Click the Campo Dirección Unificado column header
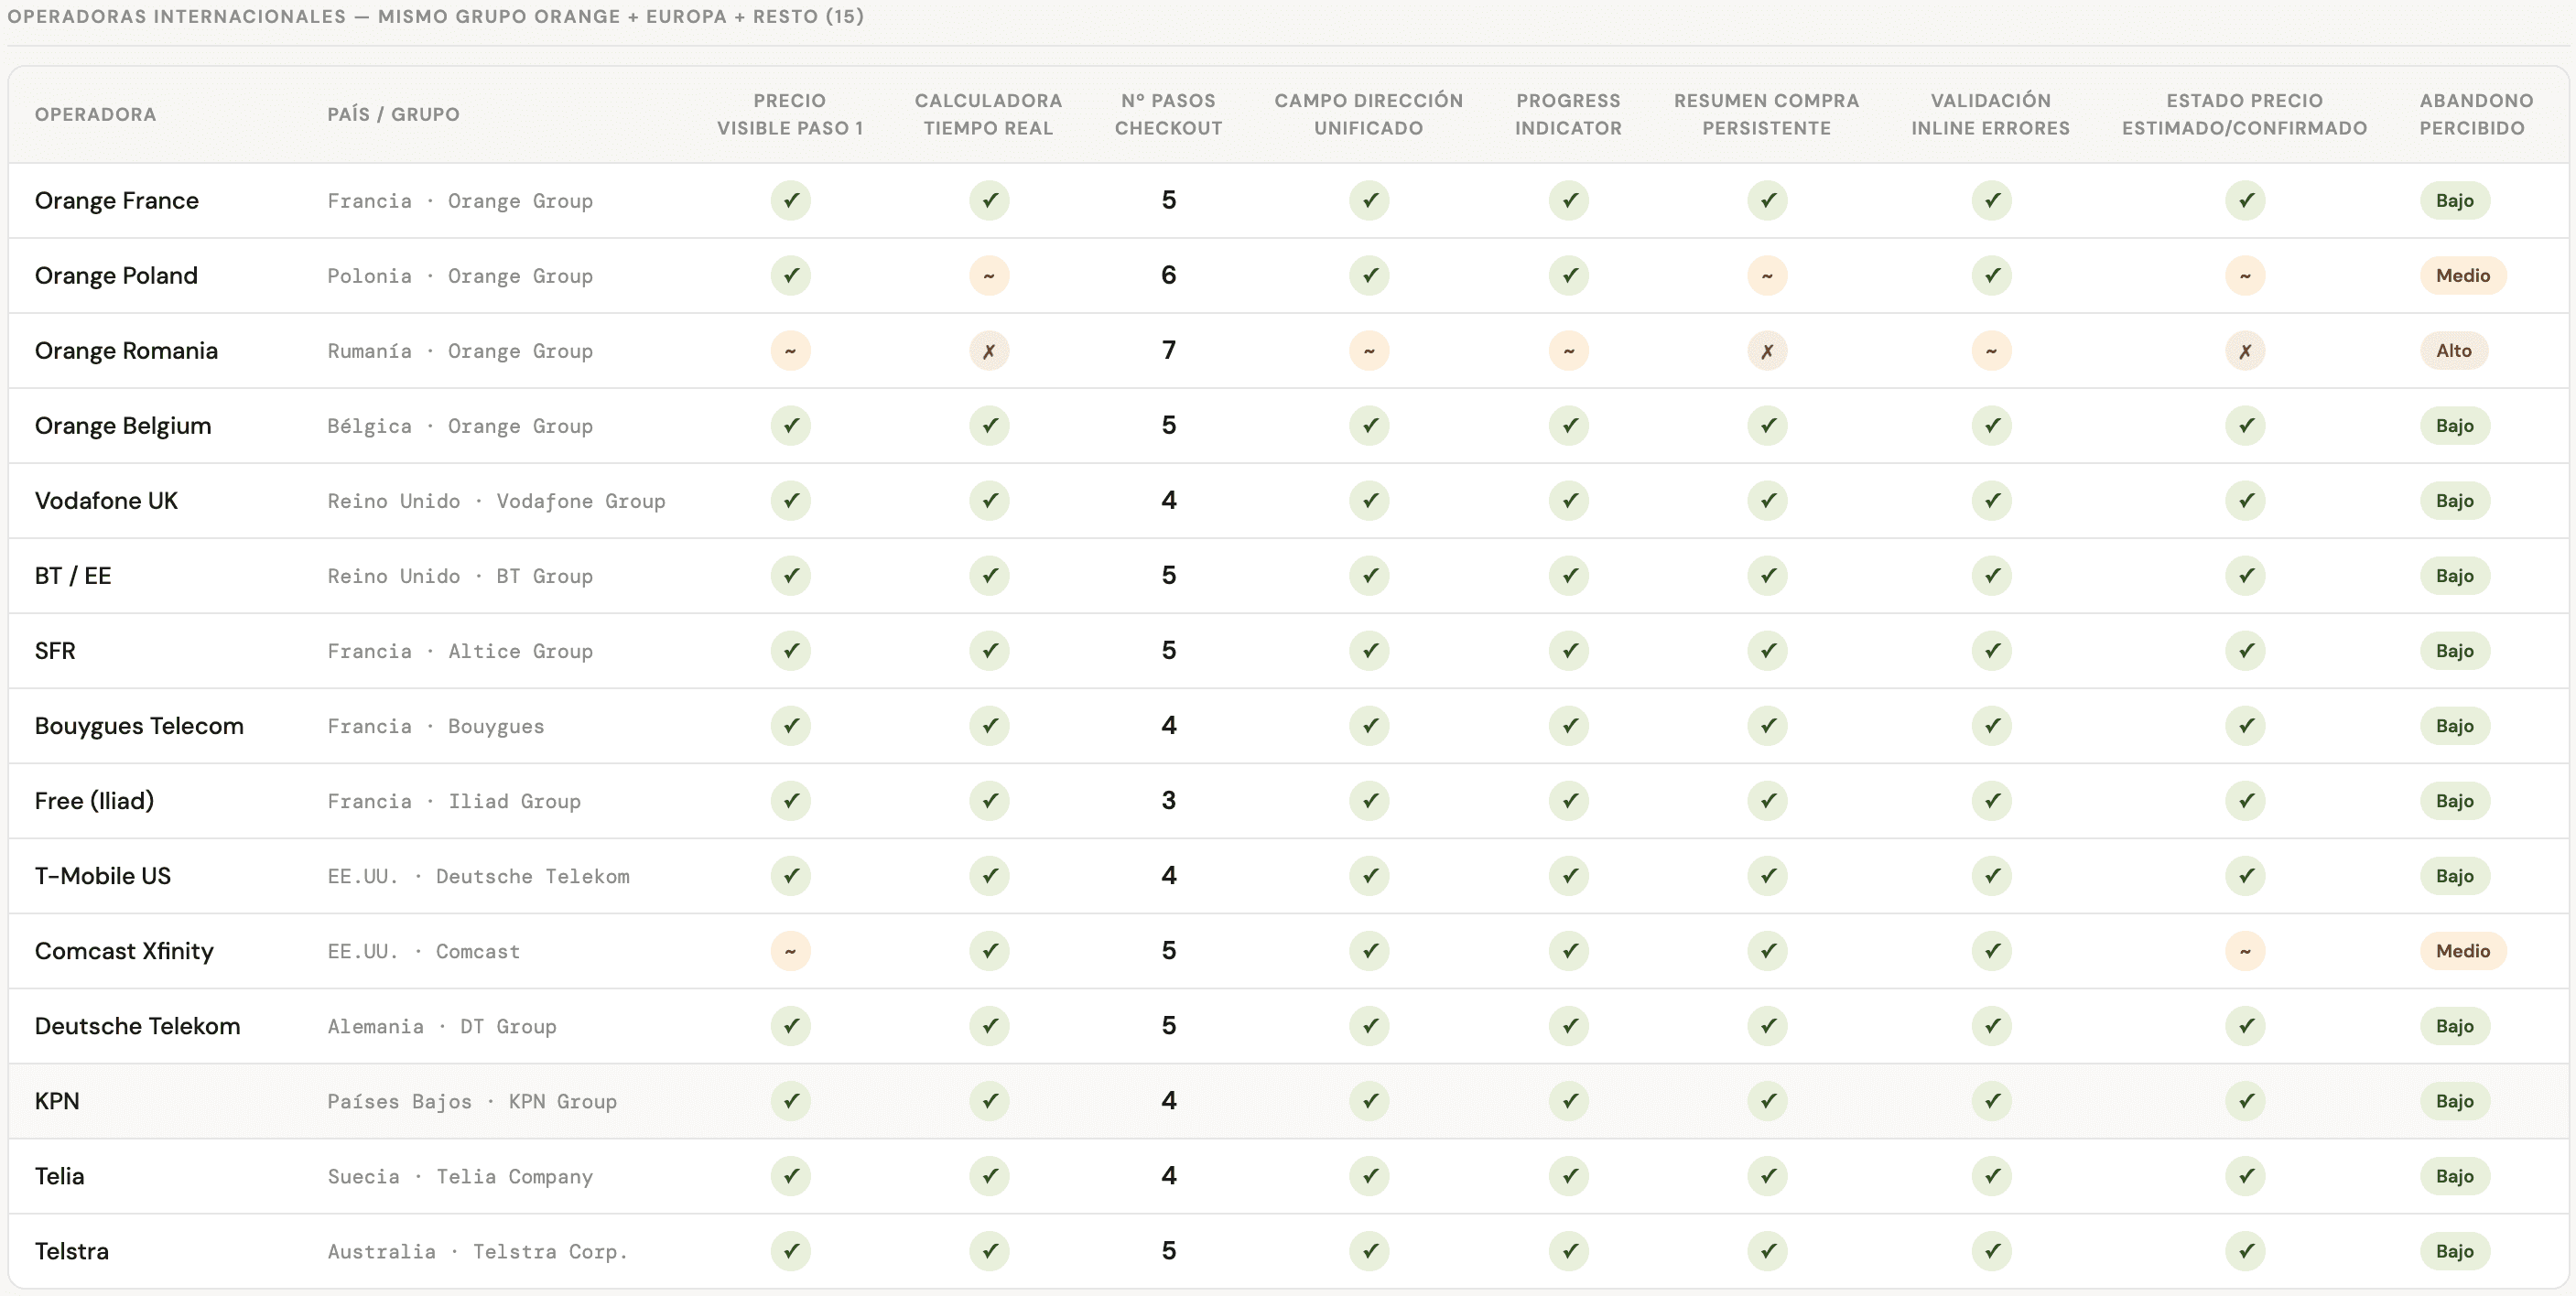This screenshot has height=1296, width=2576. [1368, 114]
